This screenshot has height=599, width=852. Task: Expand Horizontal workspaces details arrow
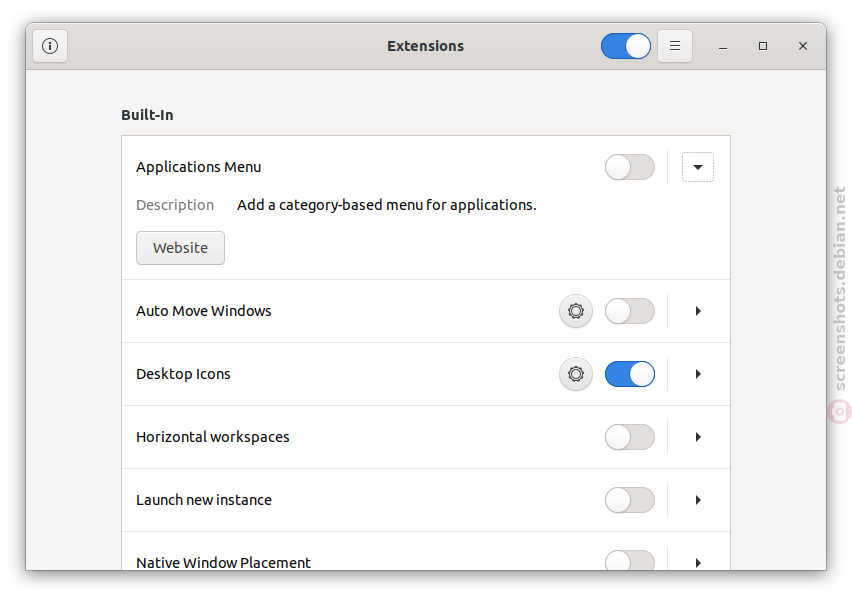click(x=698, y=437)
